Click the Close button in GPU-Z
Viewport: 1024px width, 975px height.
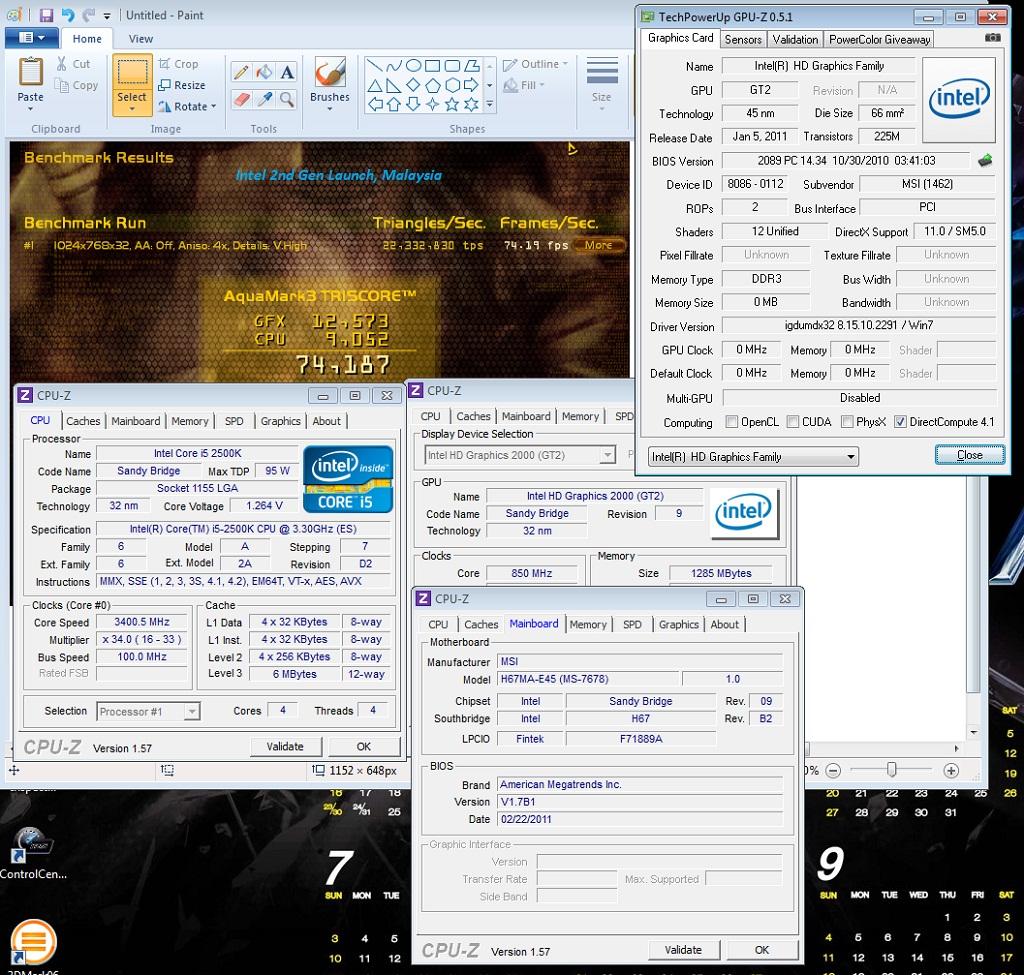click(970, 455)
